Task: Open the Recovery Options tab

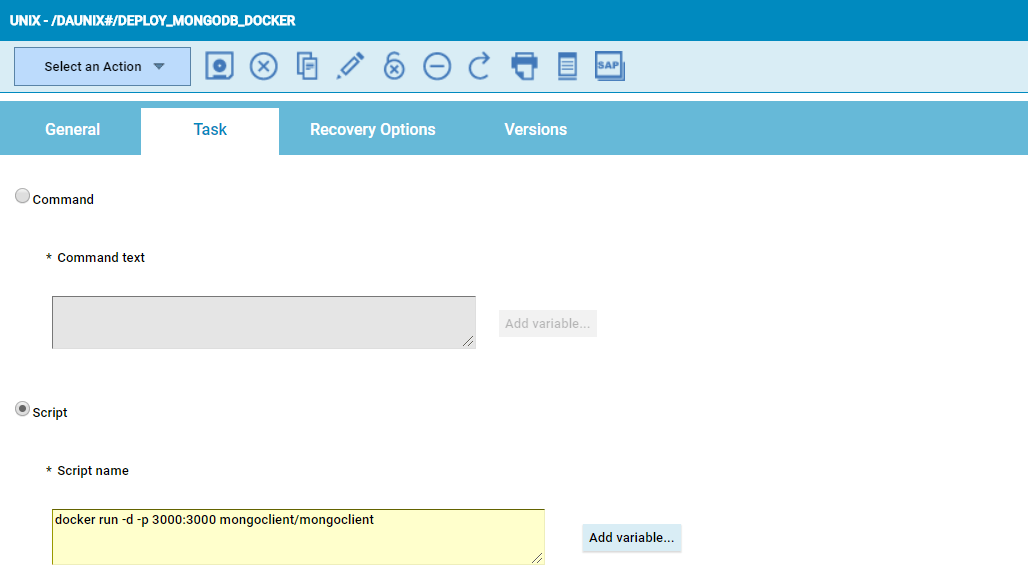Action: pos(372,130)
